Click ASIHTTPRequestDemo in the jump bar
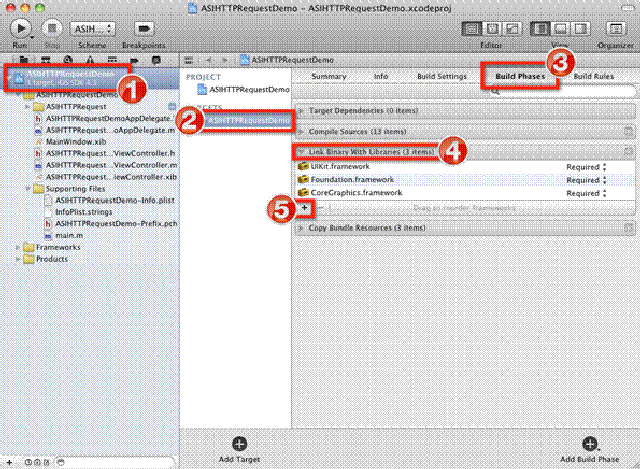 (x=287, y=60)
